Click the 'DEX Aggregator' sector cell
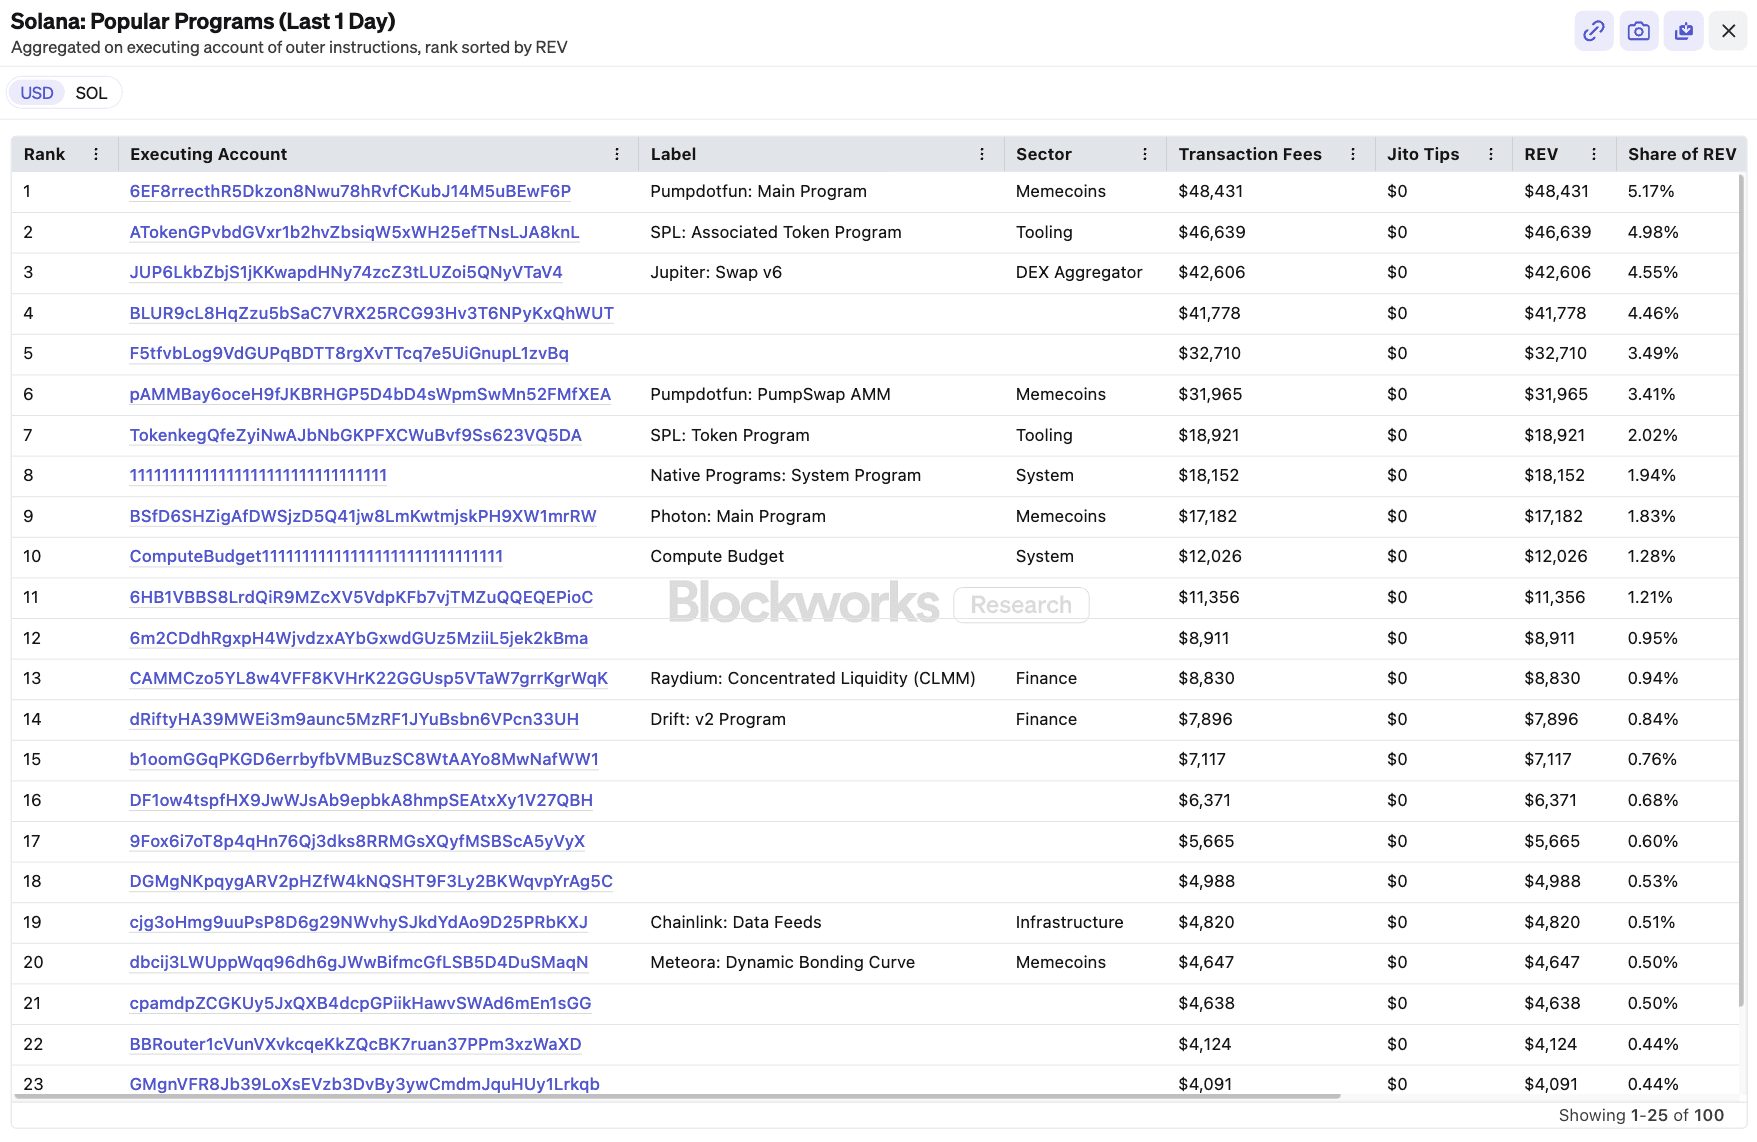This screenshot has height=1142, width=1757. click(1079, 272)
